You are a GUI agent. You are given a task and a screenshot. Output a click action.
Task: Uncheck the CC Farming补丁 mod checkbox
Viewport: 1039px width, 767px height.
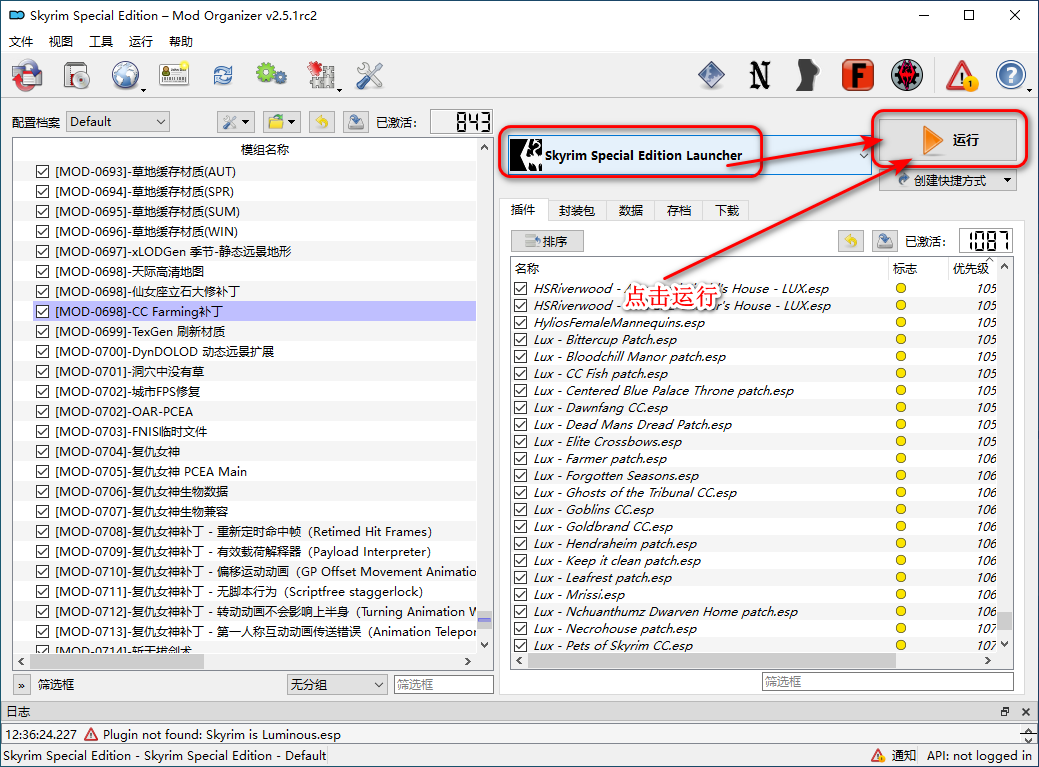(x=42, y=311)
